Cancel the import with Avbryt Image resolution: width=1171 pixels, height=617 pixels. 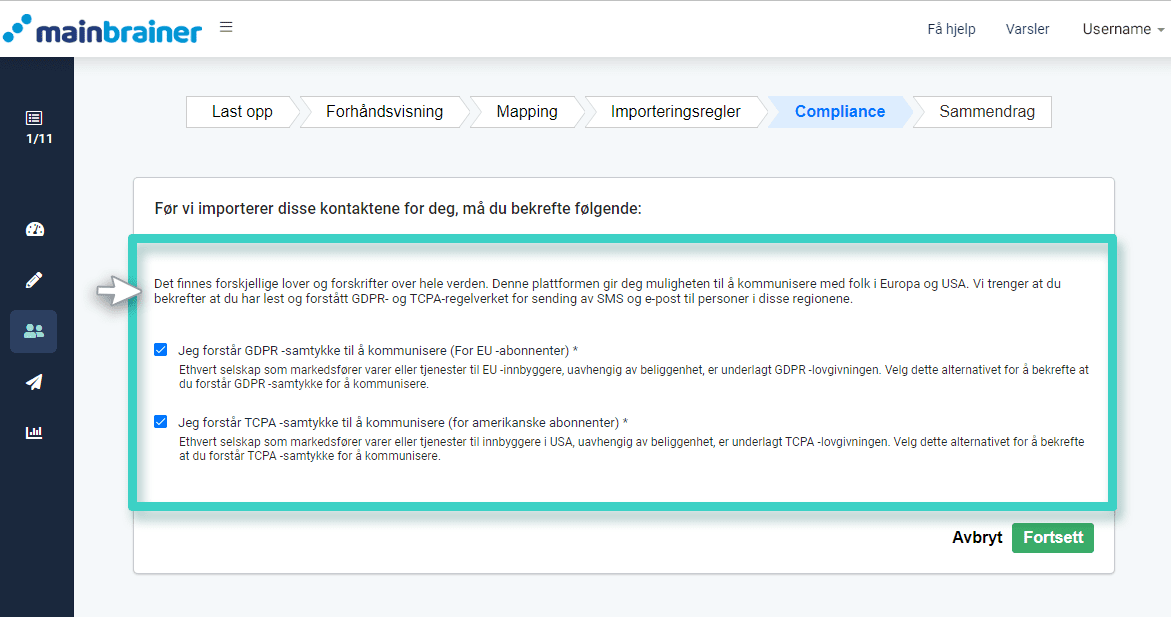click(977, 537)
